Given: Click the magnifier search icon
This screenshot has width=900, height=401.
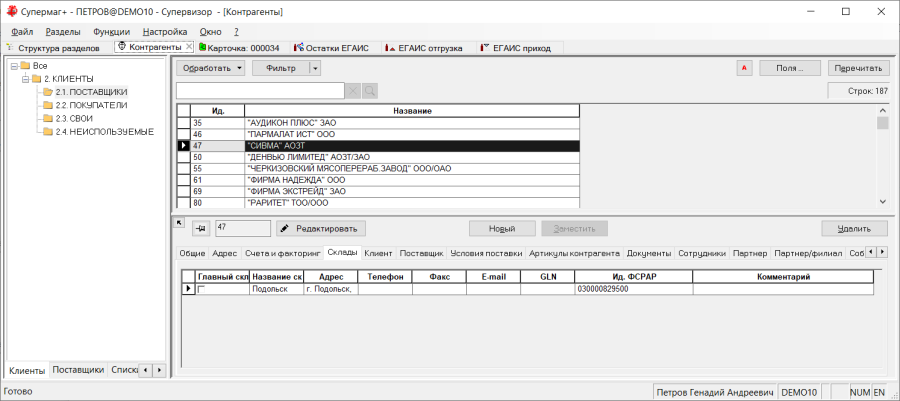Looking at the screenshot, I should tap(370, 91).
